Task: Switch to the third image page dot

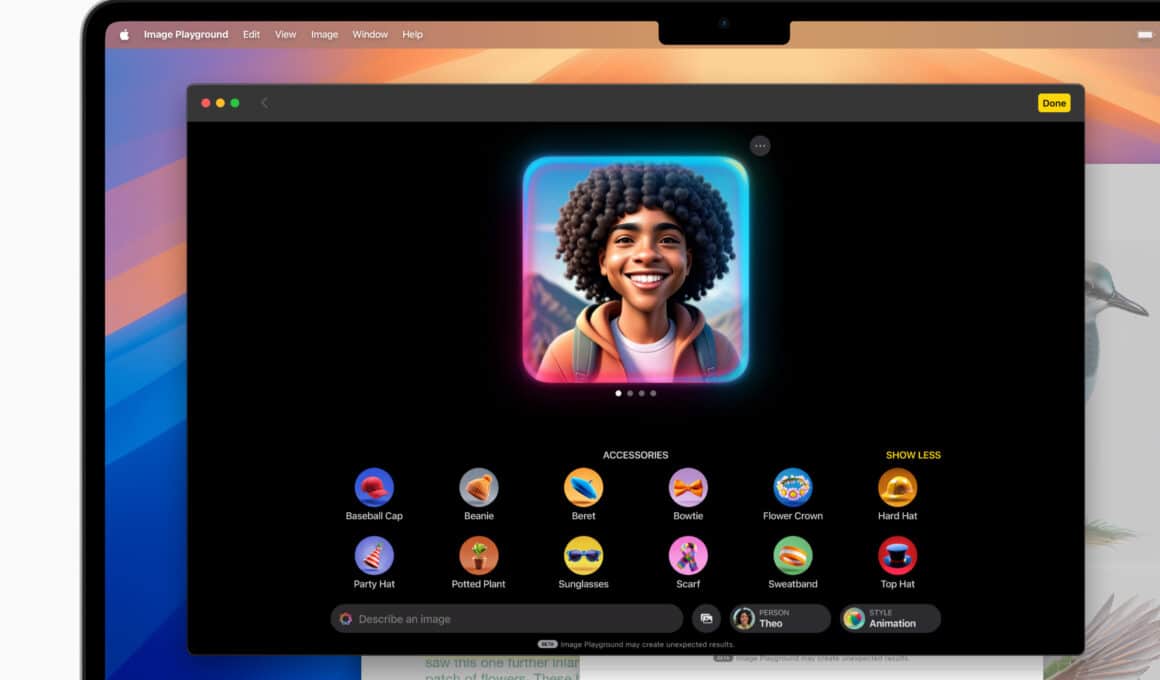Action: click(641, 394)
